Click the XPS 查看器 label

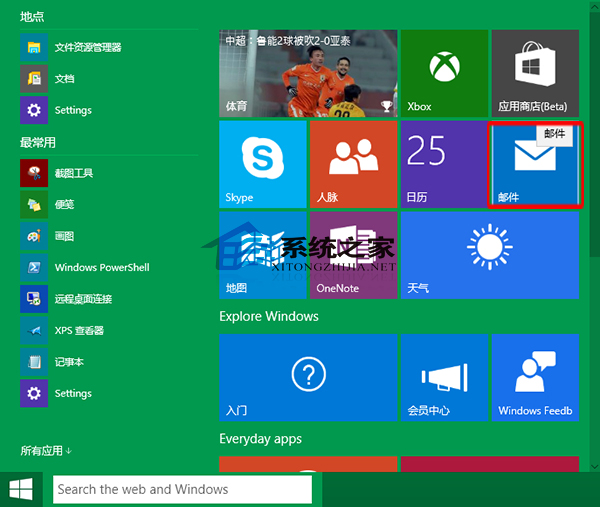click(79, 330)
